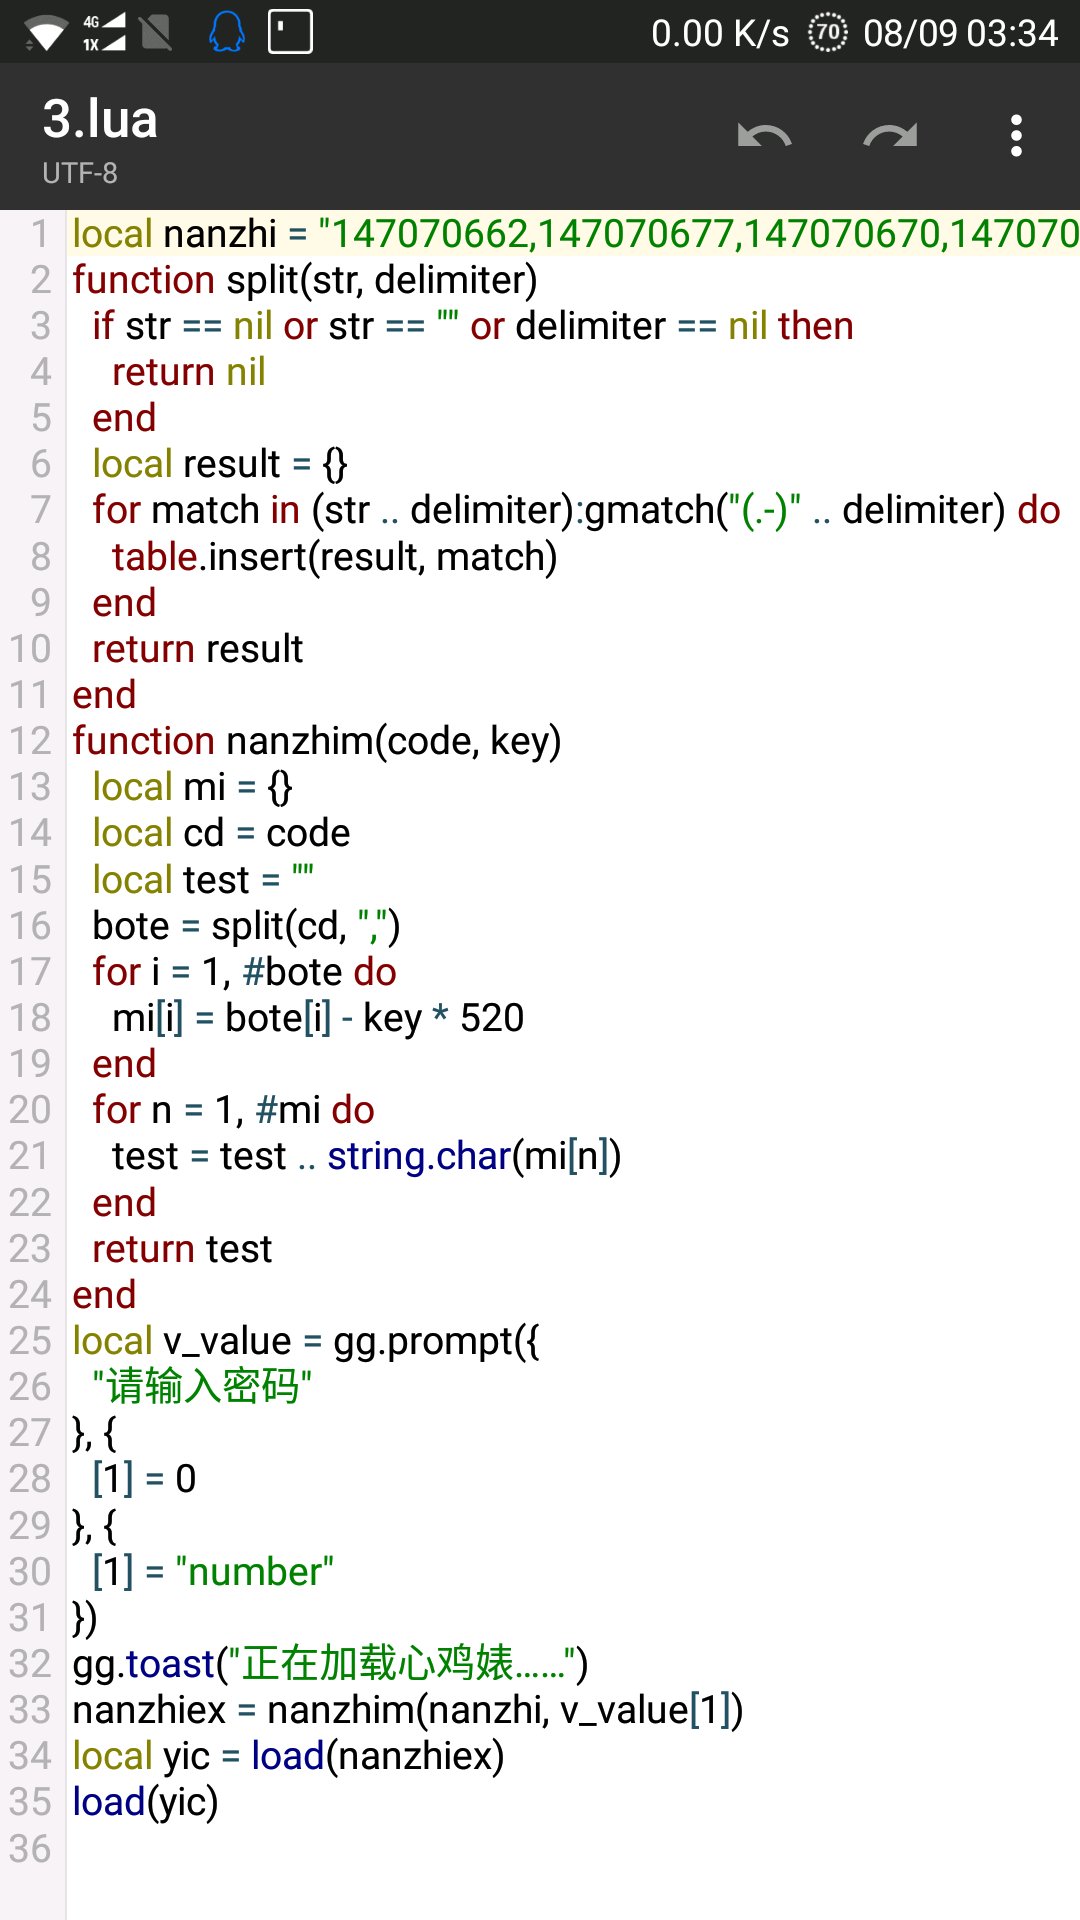Tap the redo arrow icon

[x=890, y=136]
